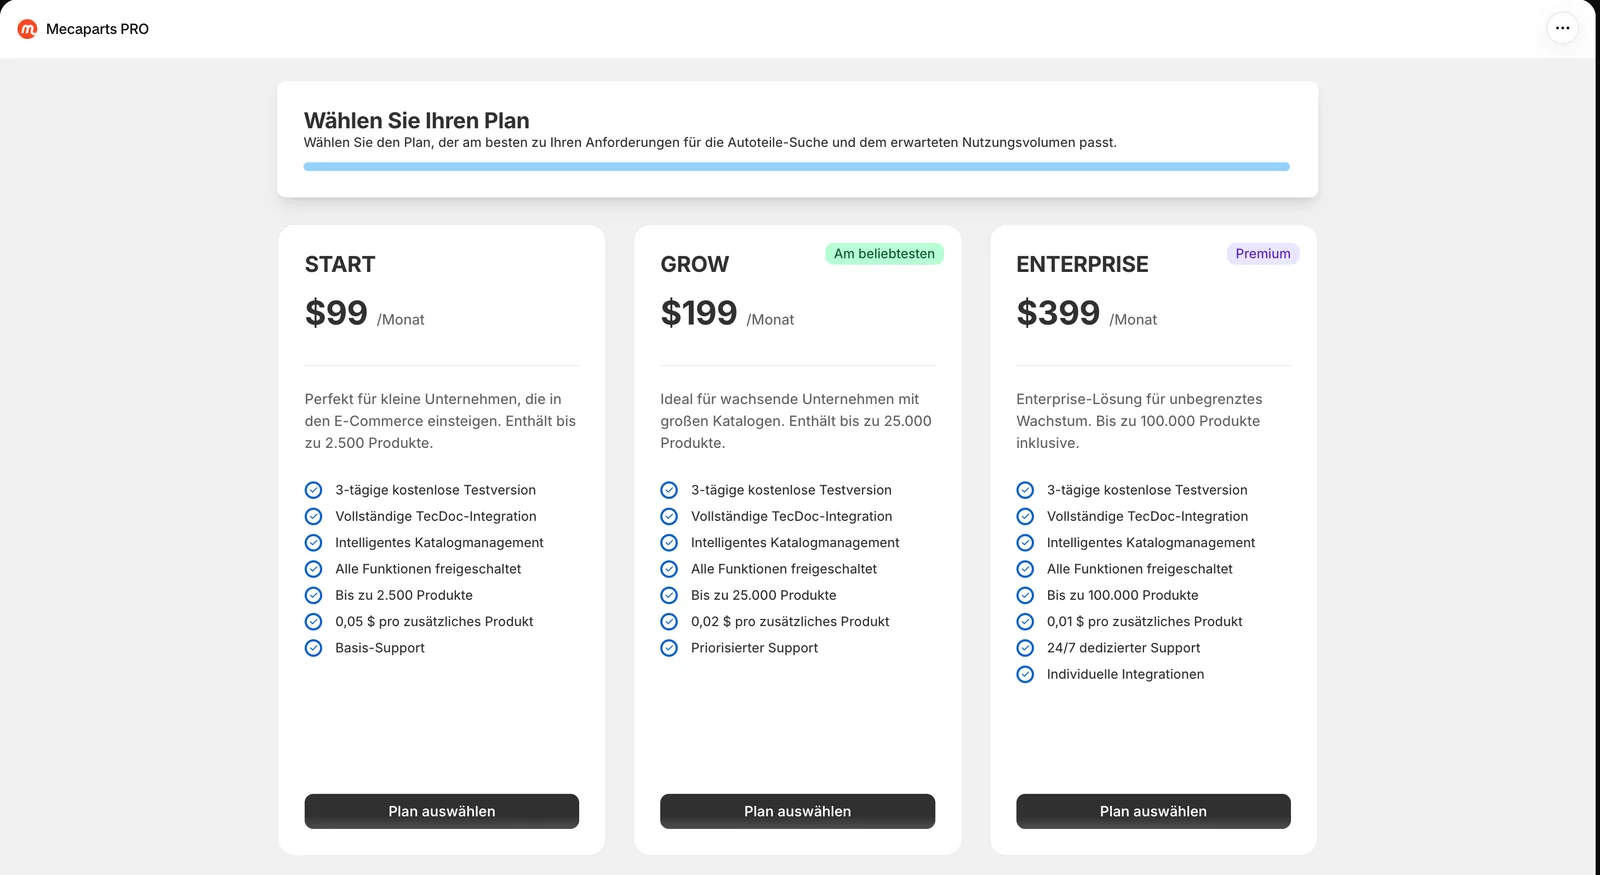The width and height of the screenshot is (1600, 875).
Task: Click check icon beside '24/7 dedizierter Support'
Action: tap(1025, 648)
